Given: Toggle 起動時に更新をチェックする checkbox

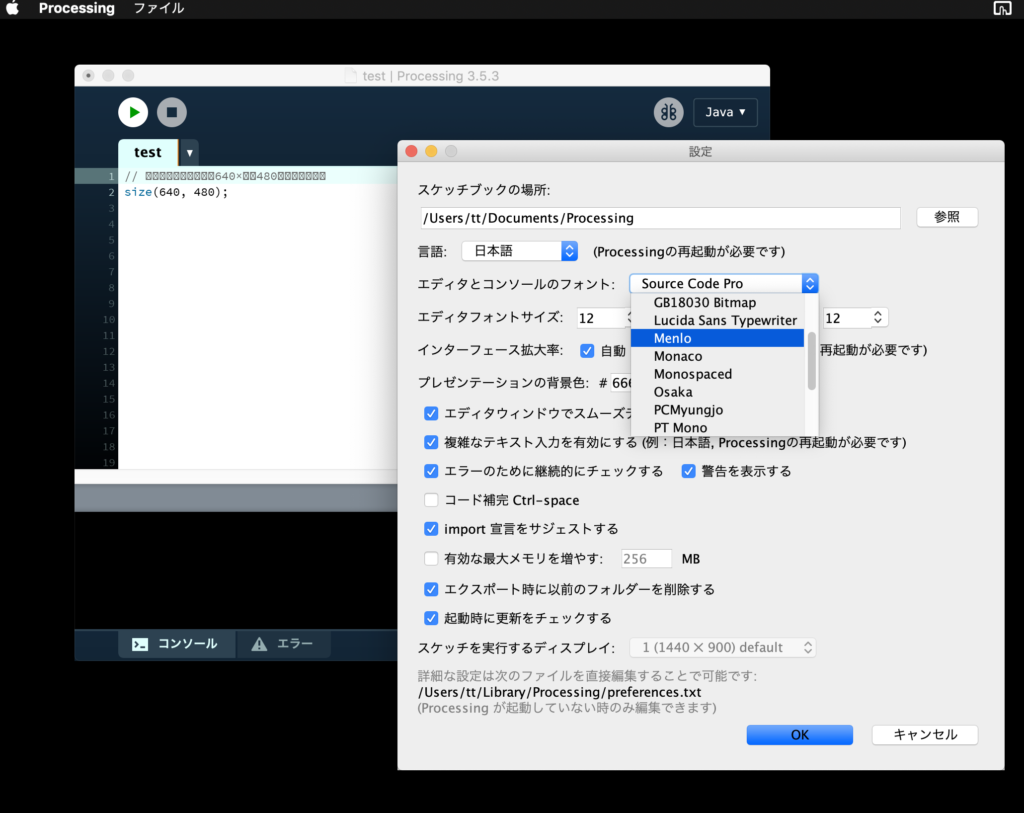Looking at the screenshot, I should tap(431, 618).
